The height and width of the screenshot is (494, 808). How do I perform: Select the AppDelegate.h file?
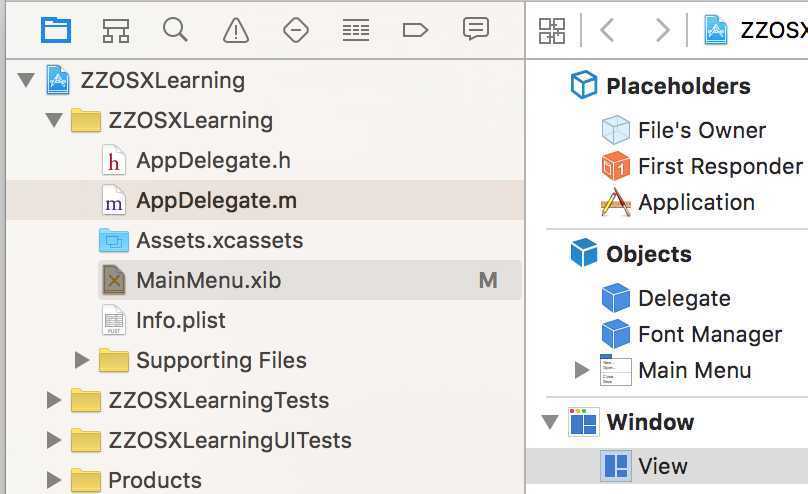pos(212,160)
